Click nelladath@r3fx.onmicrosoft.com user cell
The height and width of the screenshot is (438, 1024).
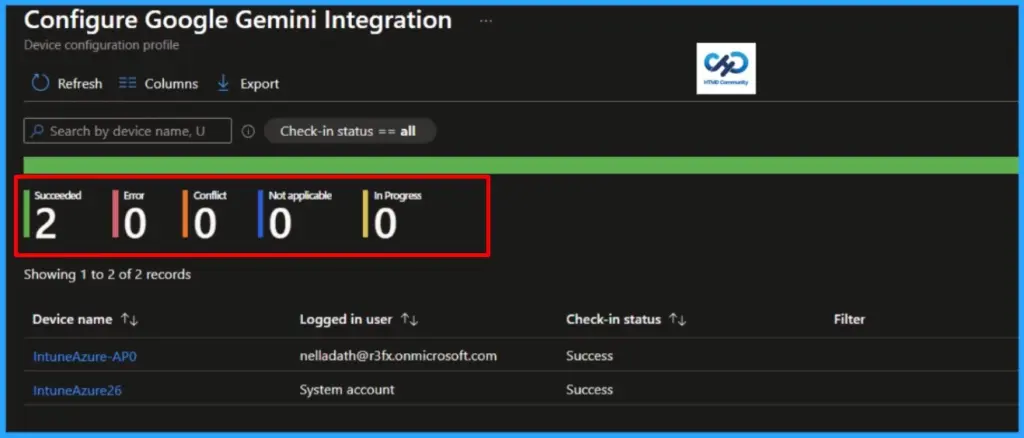[398, 356]
